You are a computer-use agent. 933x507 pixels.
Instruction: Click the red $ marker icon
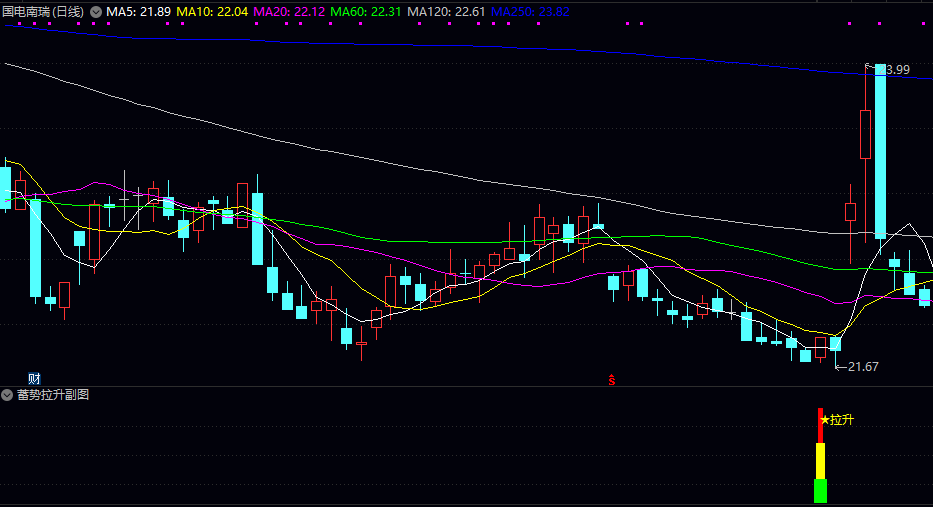[612, 379]
